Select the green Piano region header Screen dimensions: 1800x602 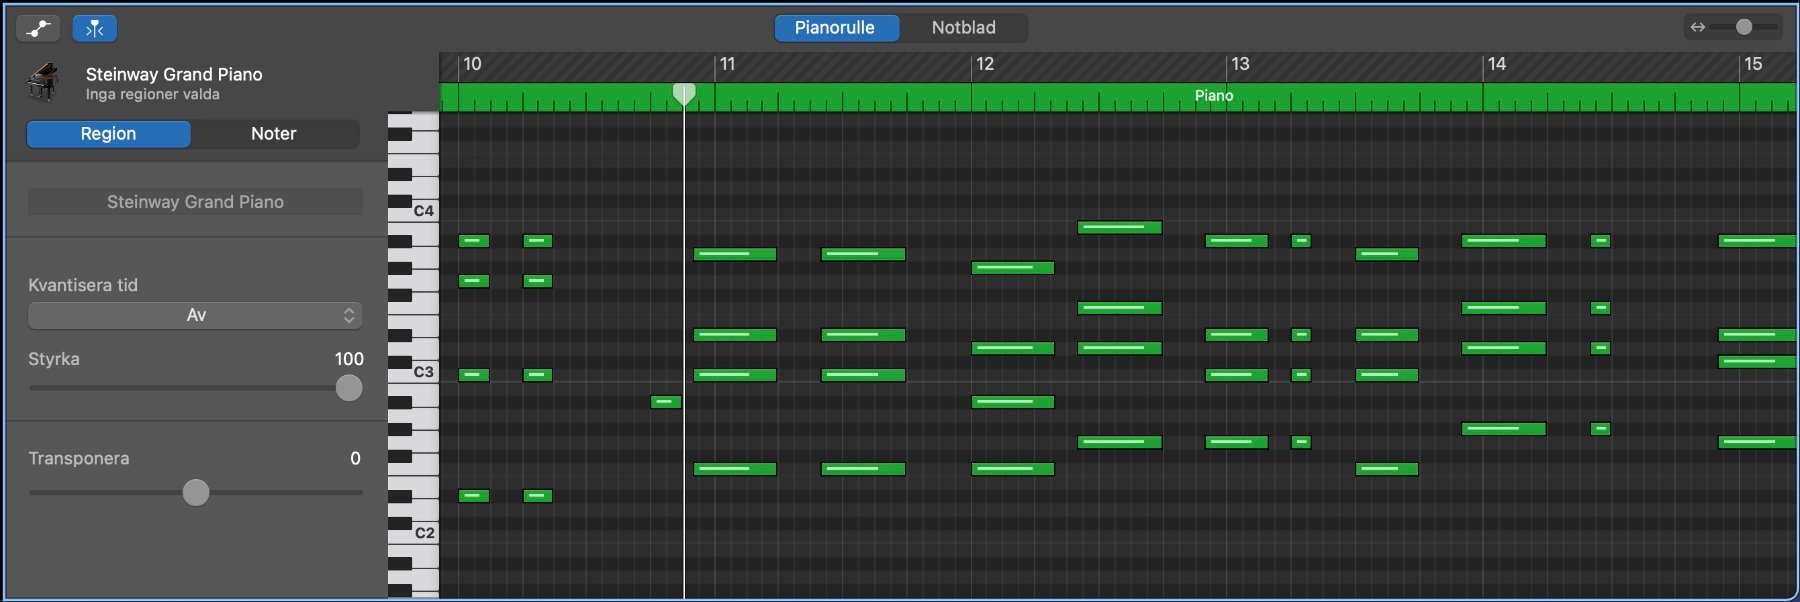coord(1213,96)
